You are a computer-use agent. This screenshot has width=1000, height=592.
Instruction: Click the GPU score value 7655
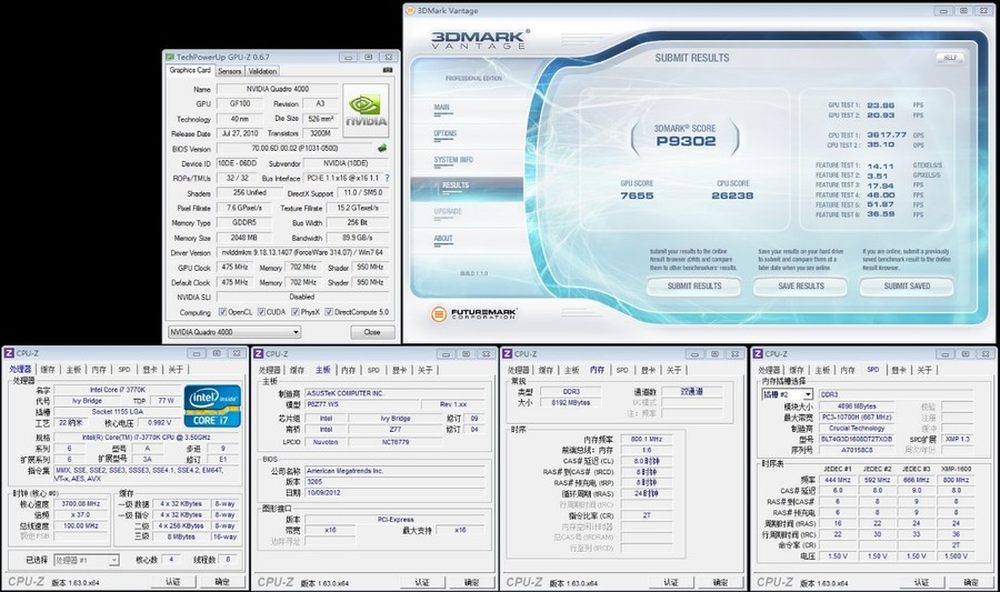(x=637, y=196)
